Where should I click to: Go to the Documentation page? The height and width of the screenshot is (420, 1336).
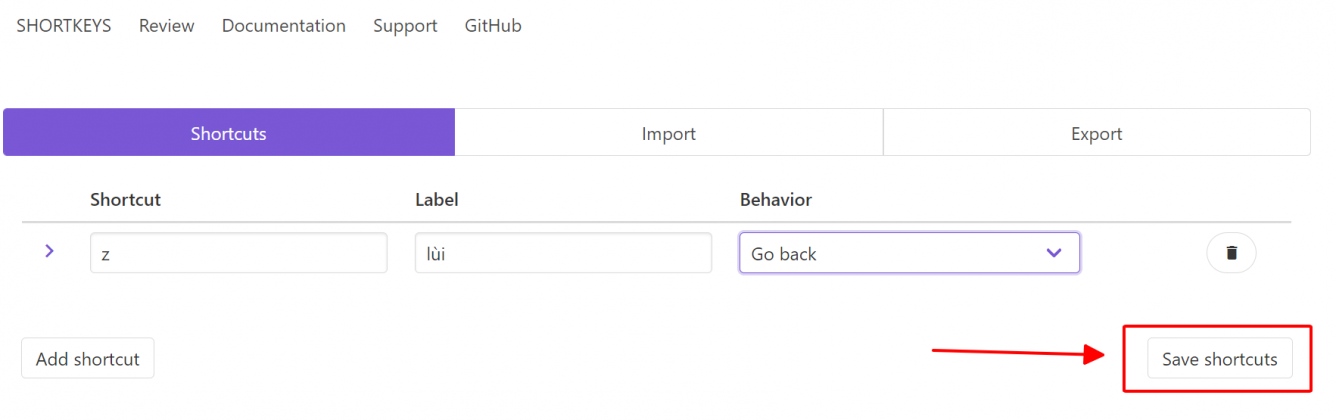tap(284, 26)
